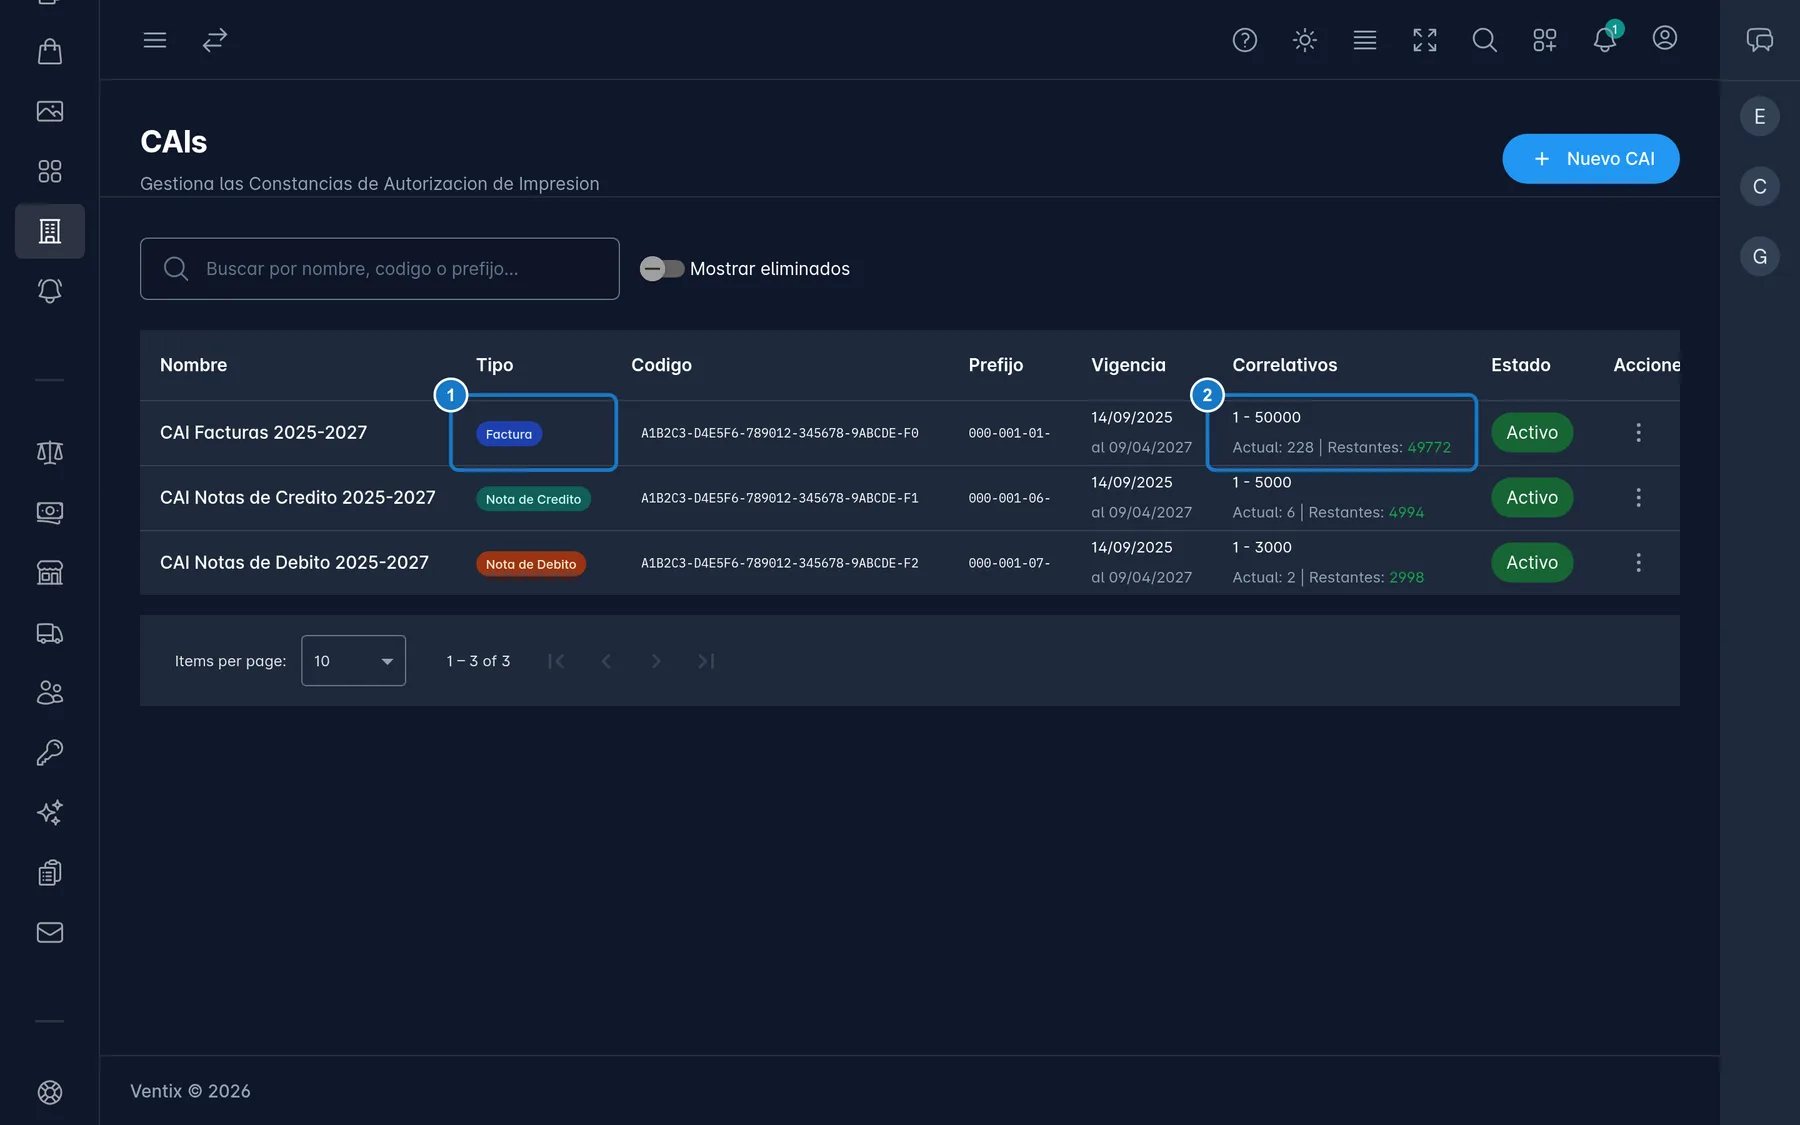This screenshot has width=1800, height=1125.
Task: Open clipboard documents sidebar icon
Action: (50, 873)
